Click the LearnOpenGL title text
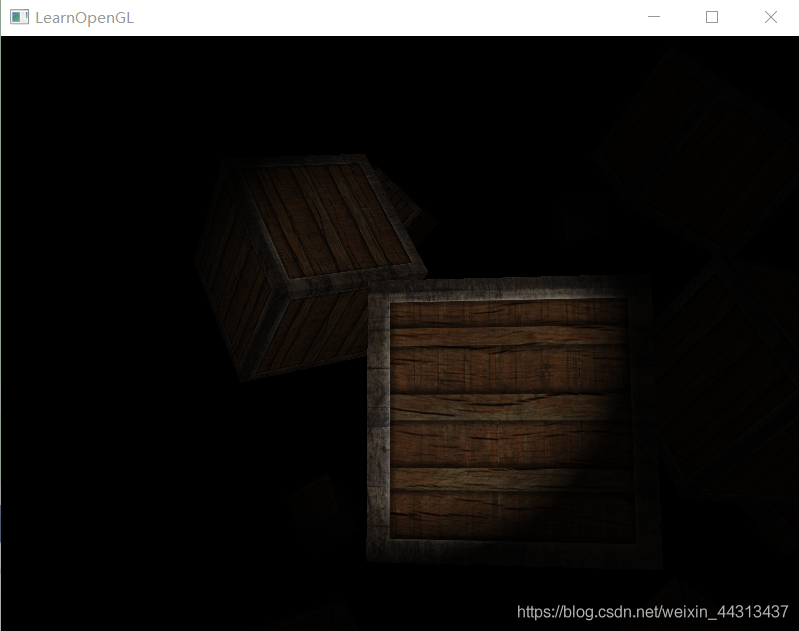Image resolution: width=799 pixels, height=631 pixels. click(85, 18)
